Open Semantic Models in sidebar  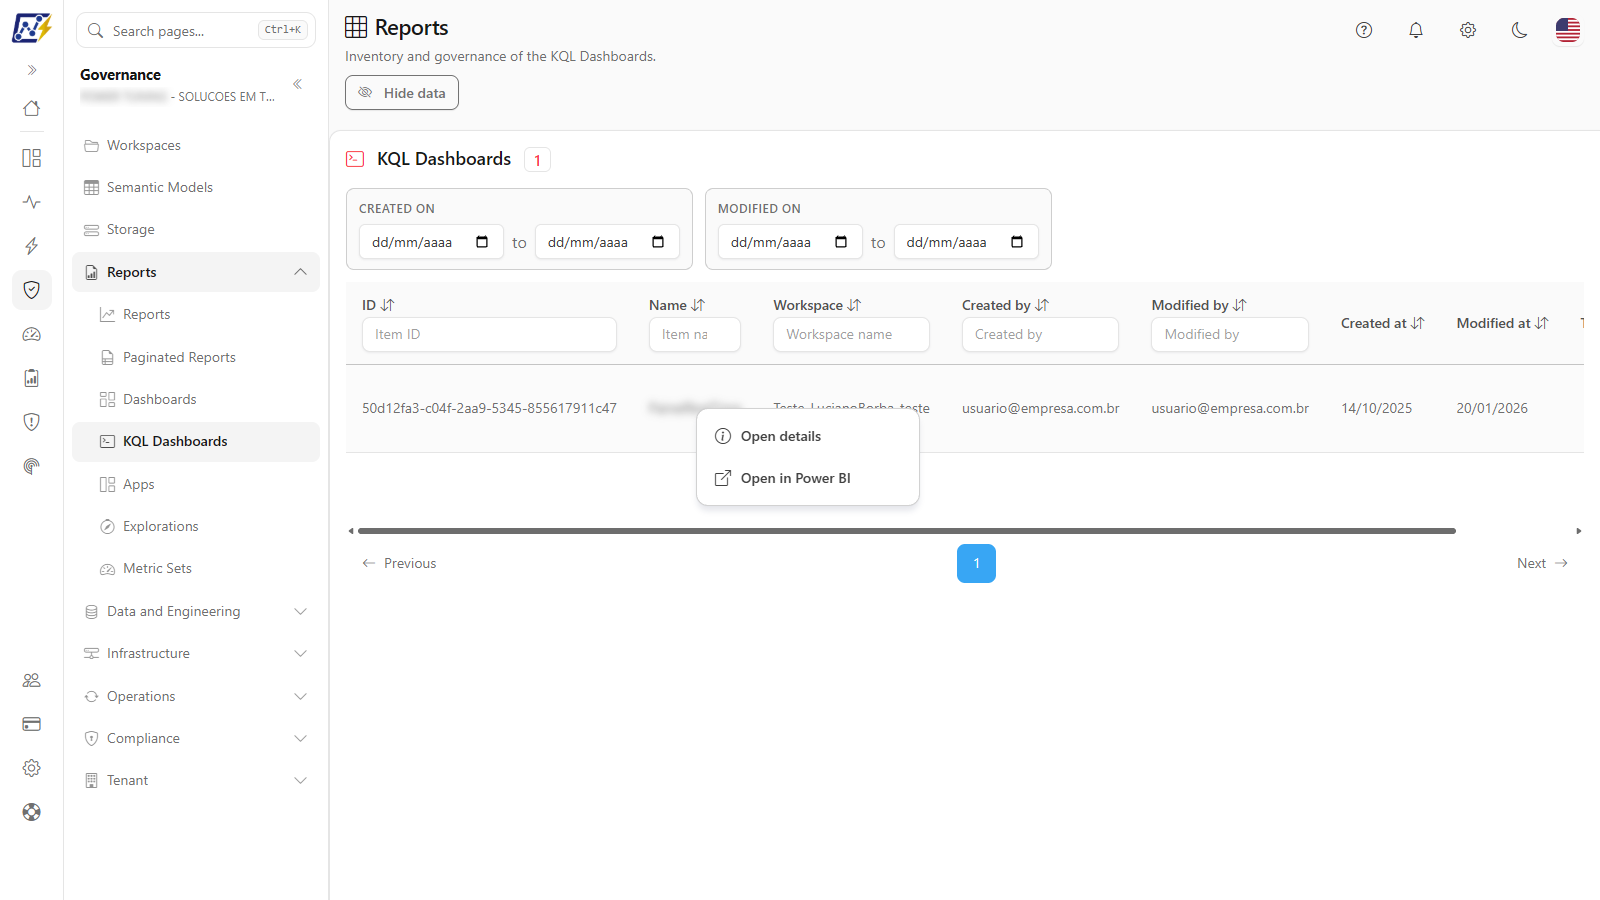tap(196, 187)
